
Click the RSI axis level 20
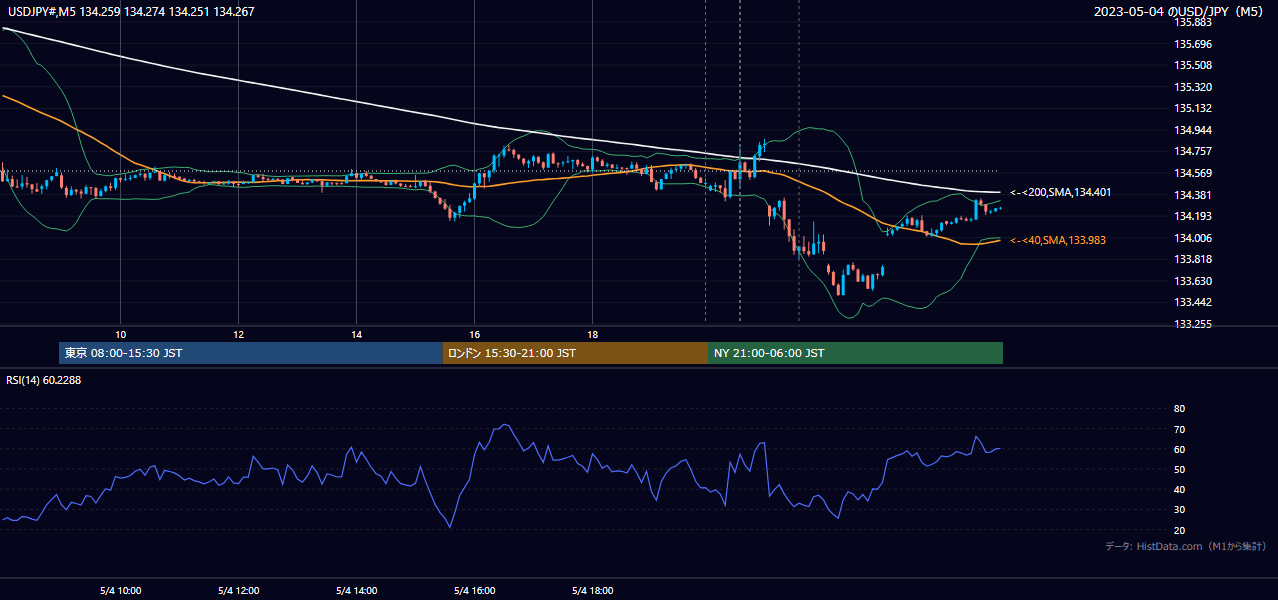point(1179,530)
